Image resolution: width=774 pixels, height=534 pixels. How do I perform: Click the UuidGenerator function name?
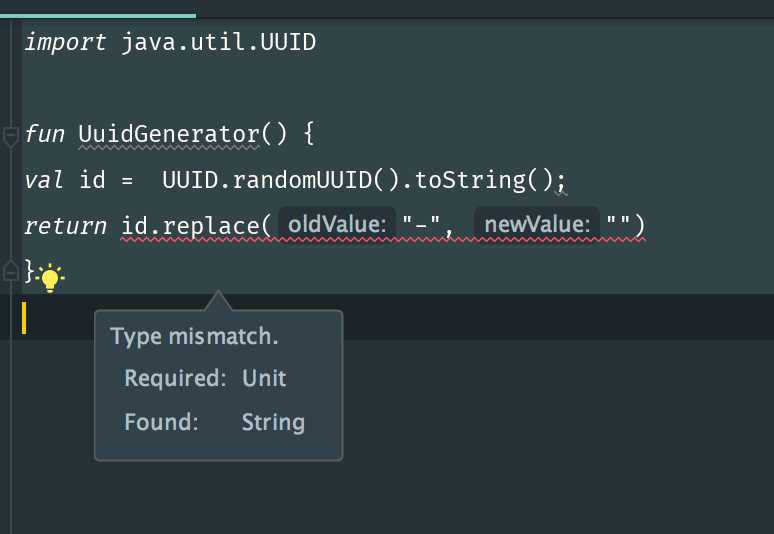click(169, 134)
